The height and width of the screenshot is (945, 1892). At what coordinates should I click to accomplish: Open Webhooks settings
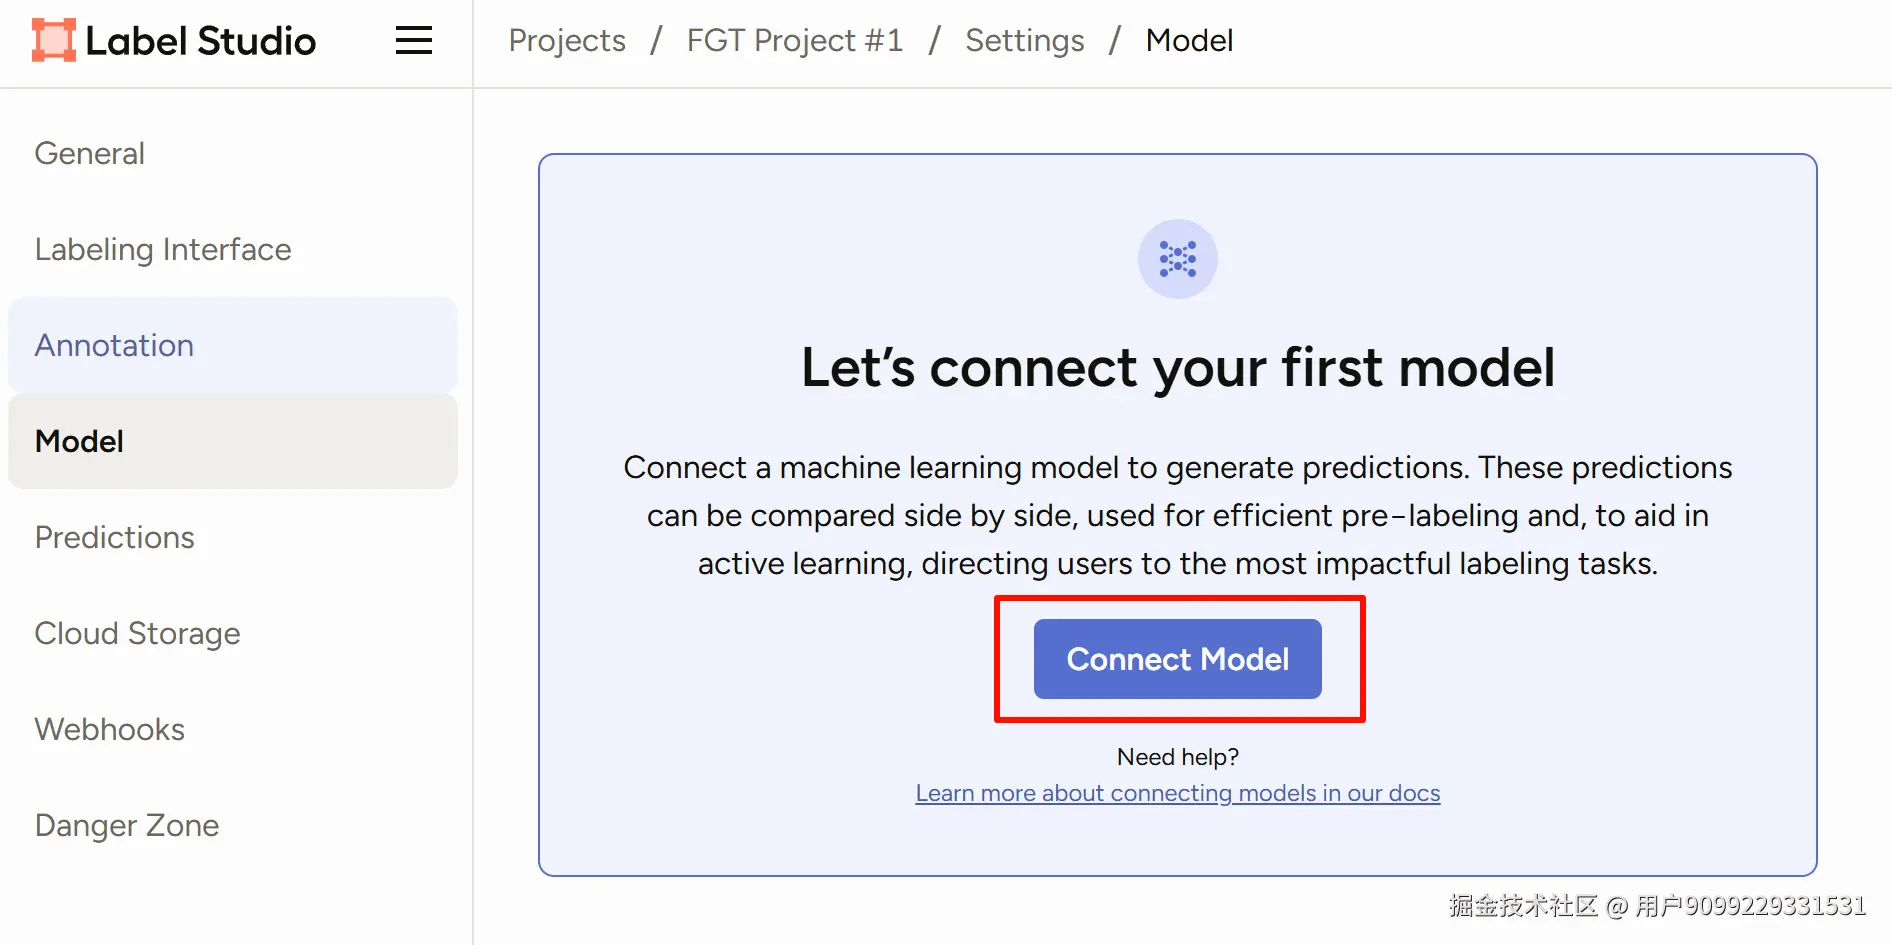(x=110, y=730)
